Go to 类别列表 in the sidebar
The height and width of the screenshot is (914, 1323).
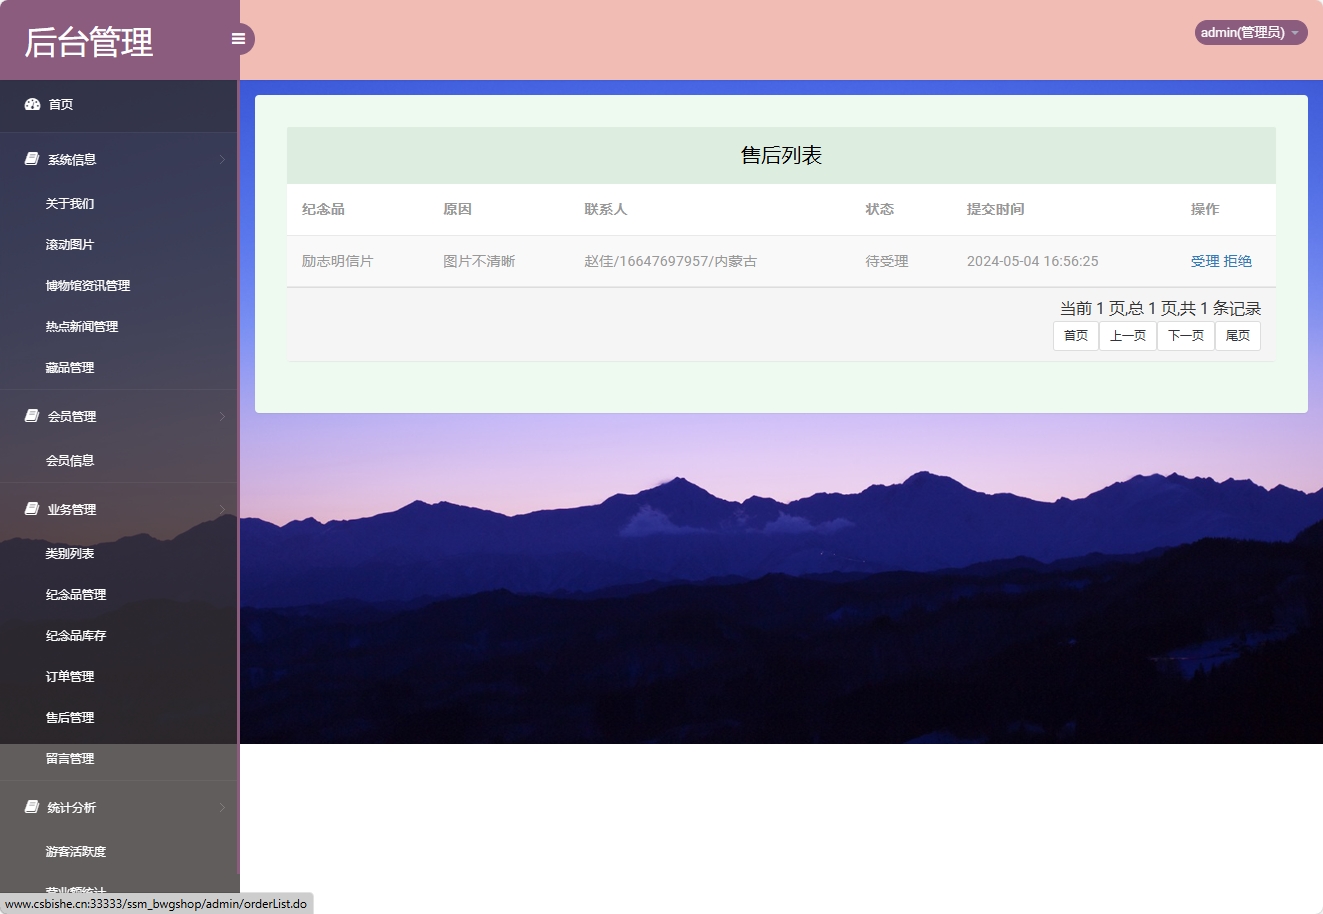[70, 553]
